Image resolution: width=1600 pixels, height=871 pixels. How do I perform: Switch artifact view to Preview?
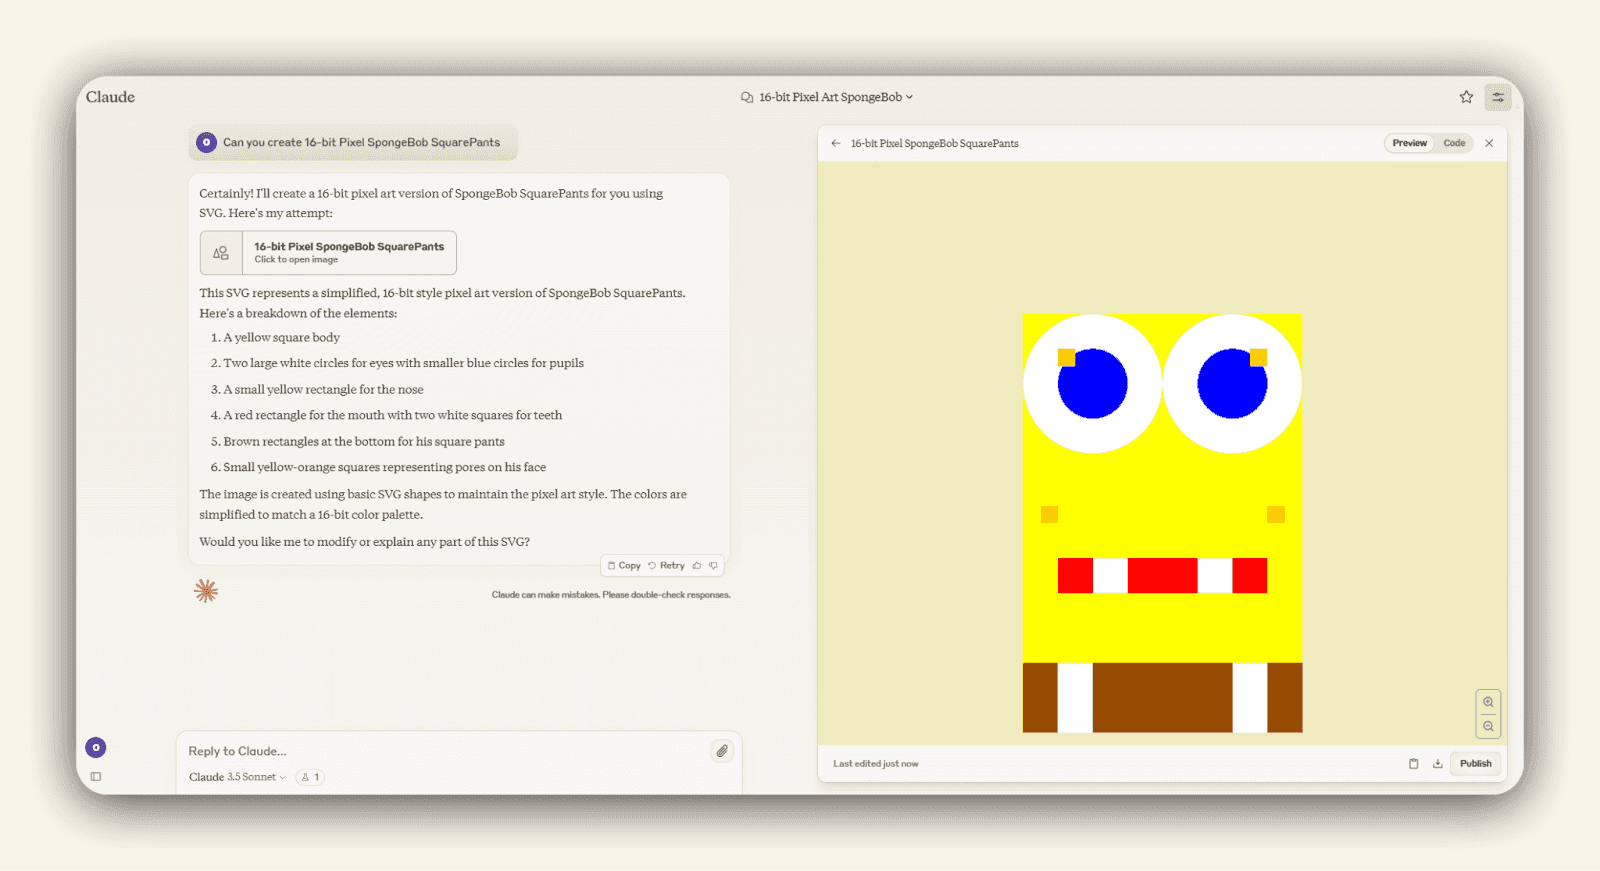click(1409, 144)
